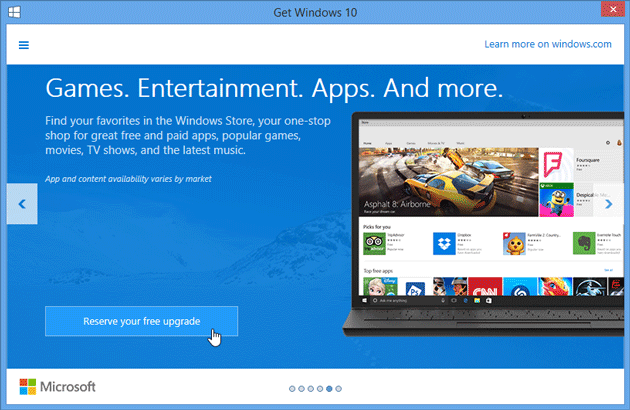Click the Asphalt 8: Airborne banner
The height and width of the screenshot is (410, 630).
point(448,182)
